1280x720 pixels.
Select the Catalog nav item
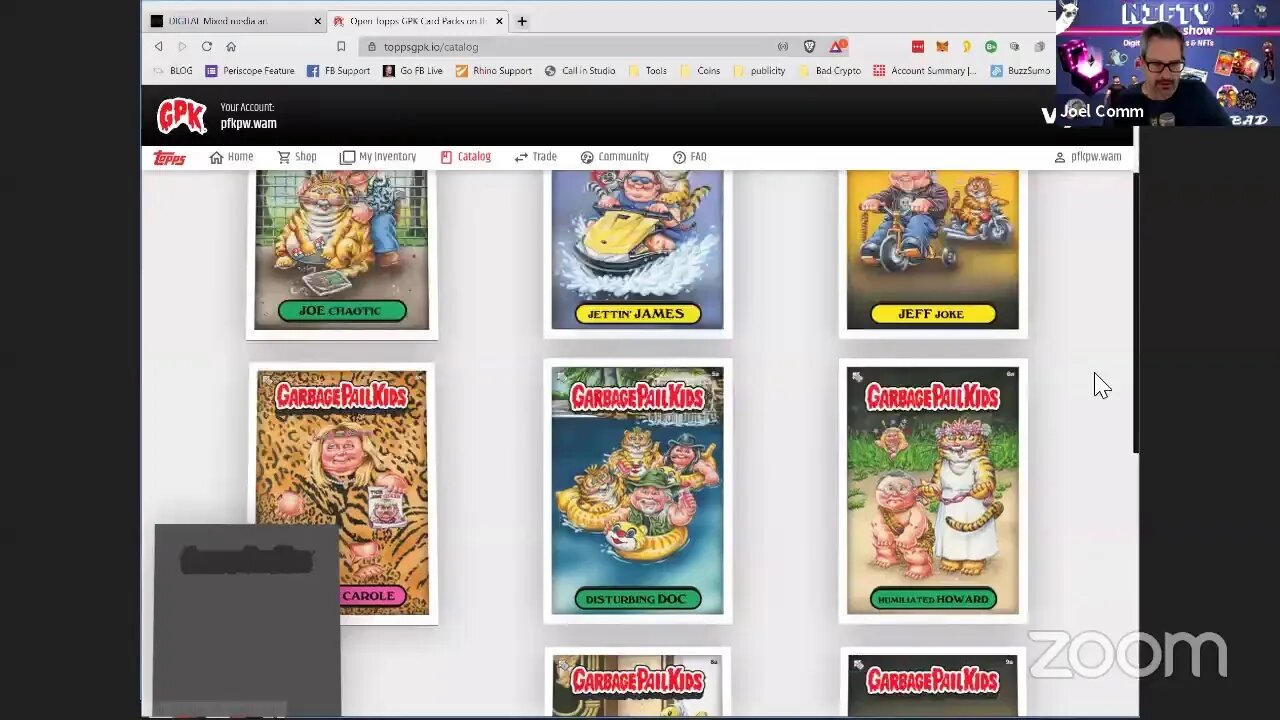(x=465, y=157)
